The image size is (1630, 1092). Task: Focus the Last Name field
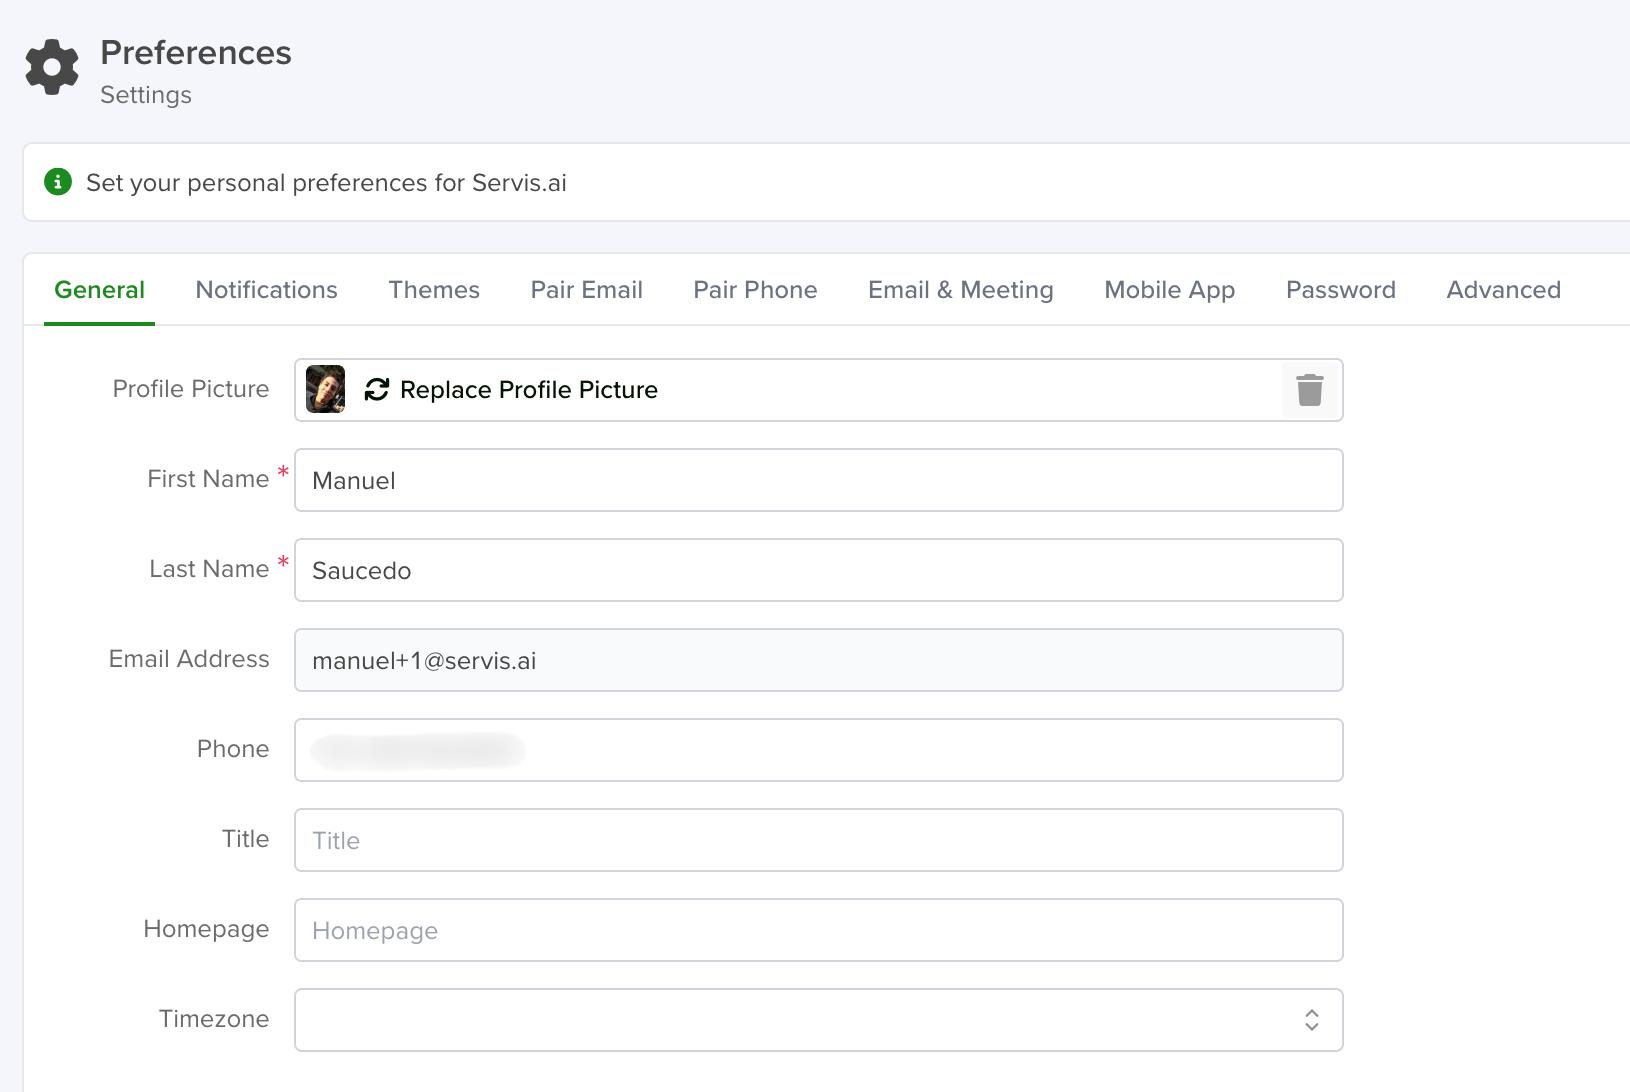tap(819, 570)
